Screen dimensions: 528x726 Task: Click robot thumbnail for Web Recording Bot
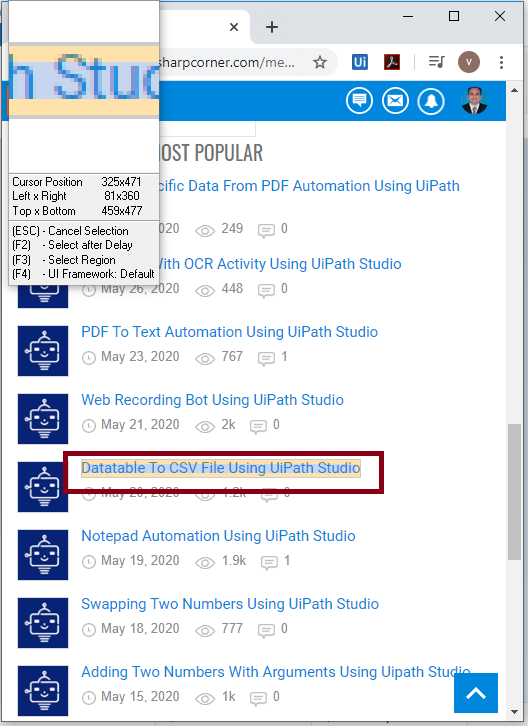tap(43, 419)
